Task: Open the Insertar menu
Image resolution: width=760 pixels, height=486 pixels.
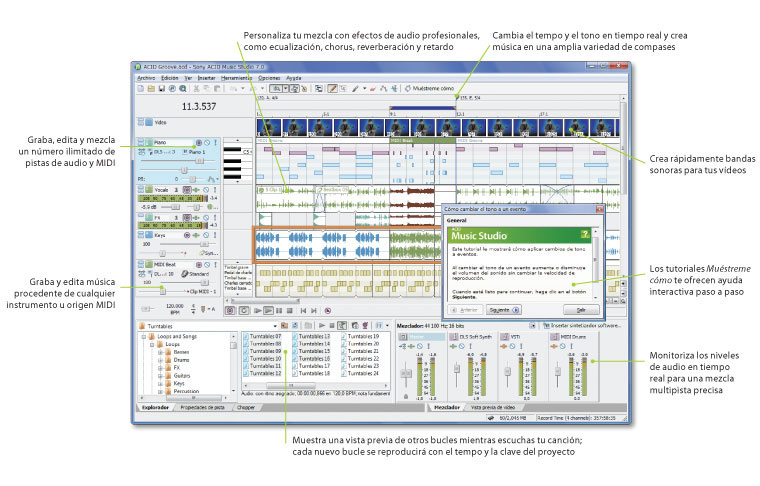Action: pos(206,78)
